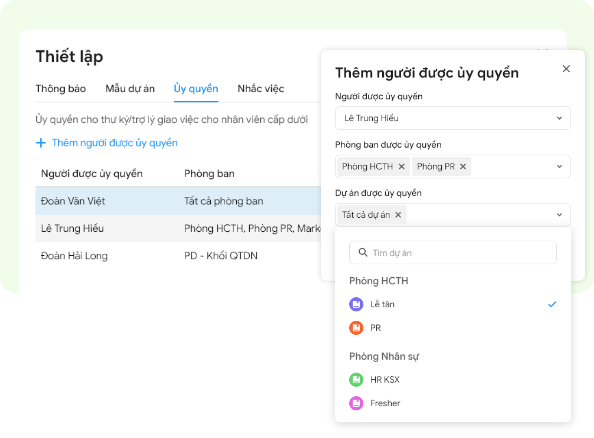Expand the Phòng ban được ủy quyền dropdown arrow
Viewport: 594px width, 438px height.
[559, 166]
